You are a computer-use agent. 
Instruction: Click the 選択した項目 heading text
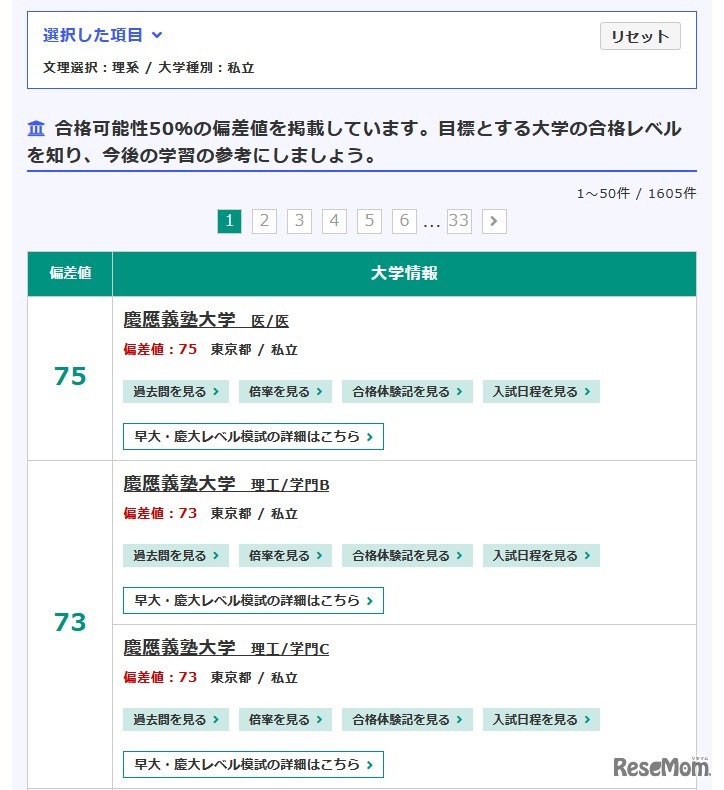pos(93,35)
